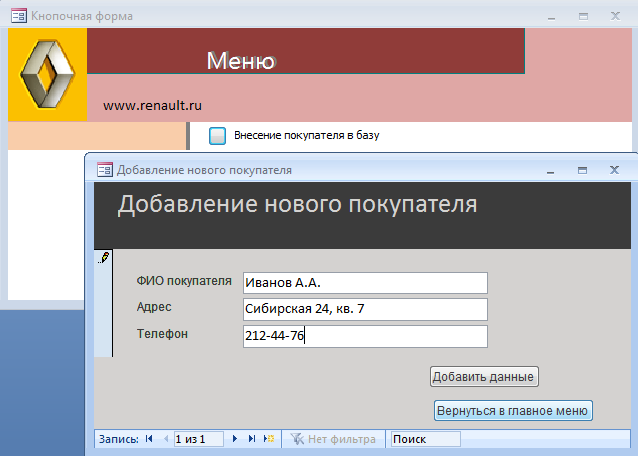
Task: Click the record number box 1 из 1
Action: (x=199, y=439)
